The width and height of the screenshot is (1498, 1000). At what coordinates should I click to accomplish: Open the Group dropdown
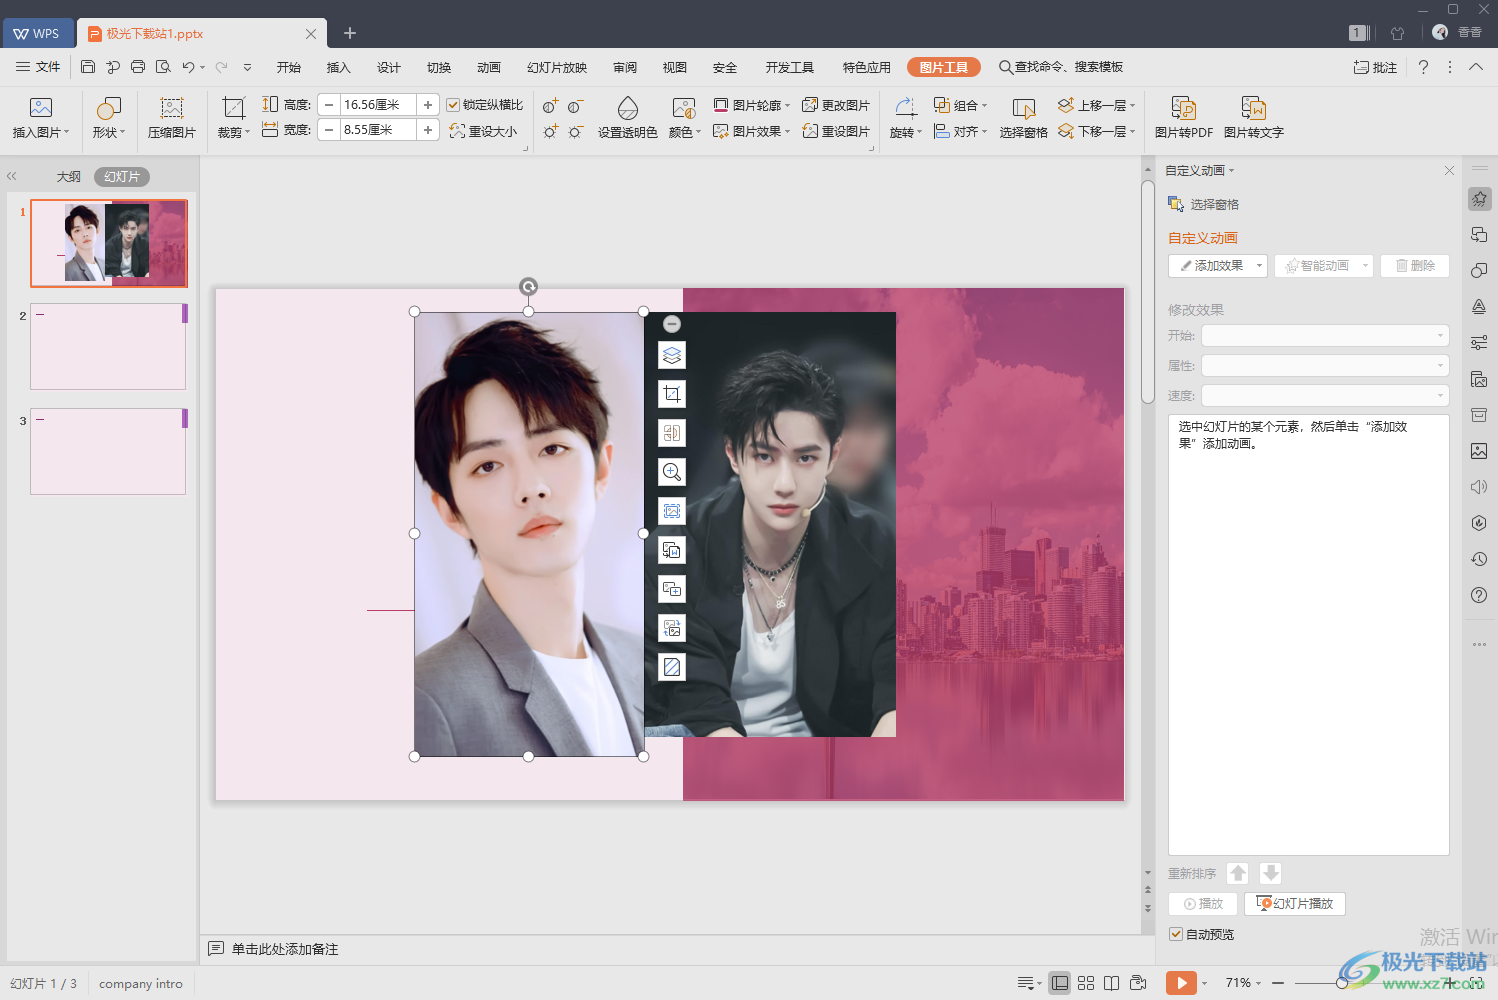(x=960, y=105)
